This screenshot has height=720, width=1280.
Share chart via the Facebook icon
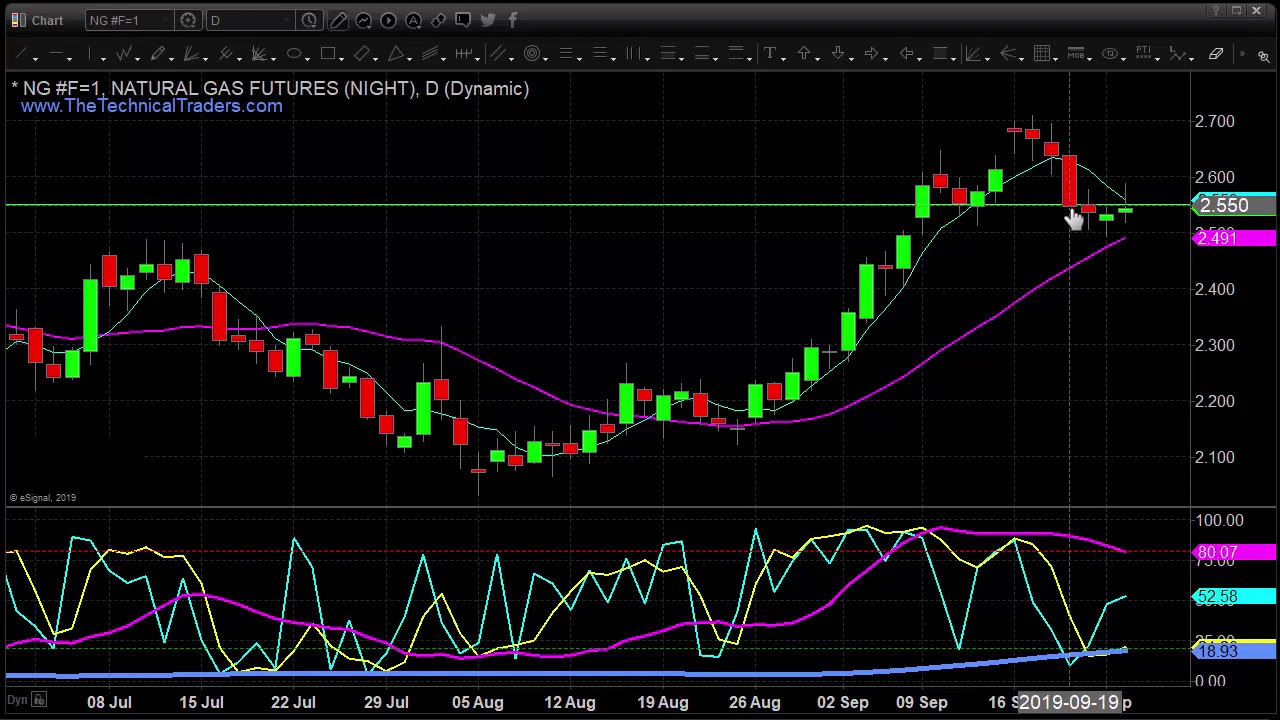(512, 20)
